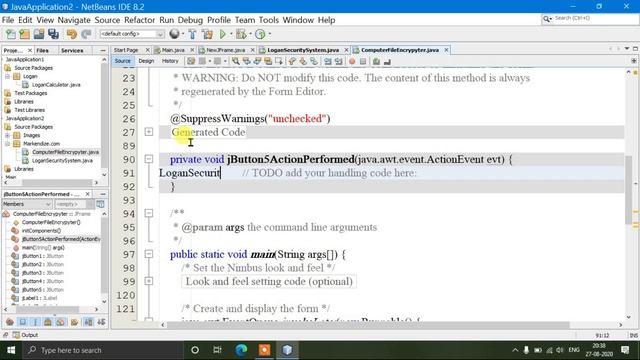Run the project with the green arrow
Image resolution: width=640 pixels, height=360 pixels.
tap(223, 34)
